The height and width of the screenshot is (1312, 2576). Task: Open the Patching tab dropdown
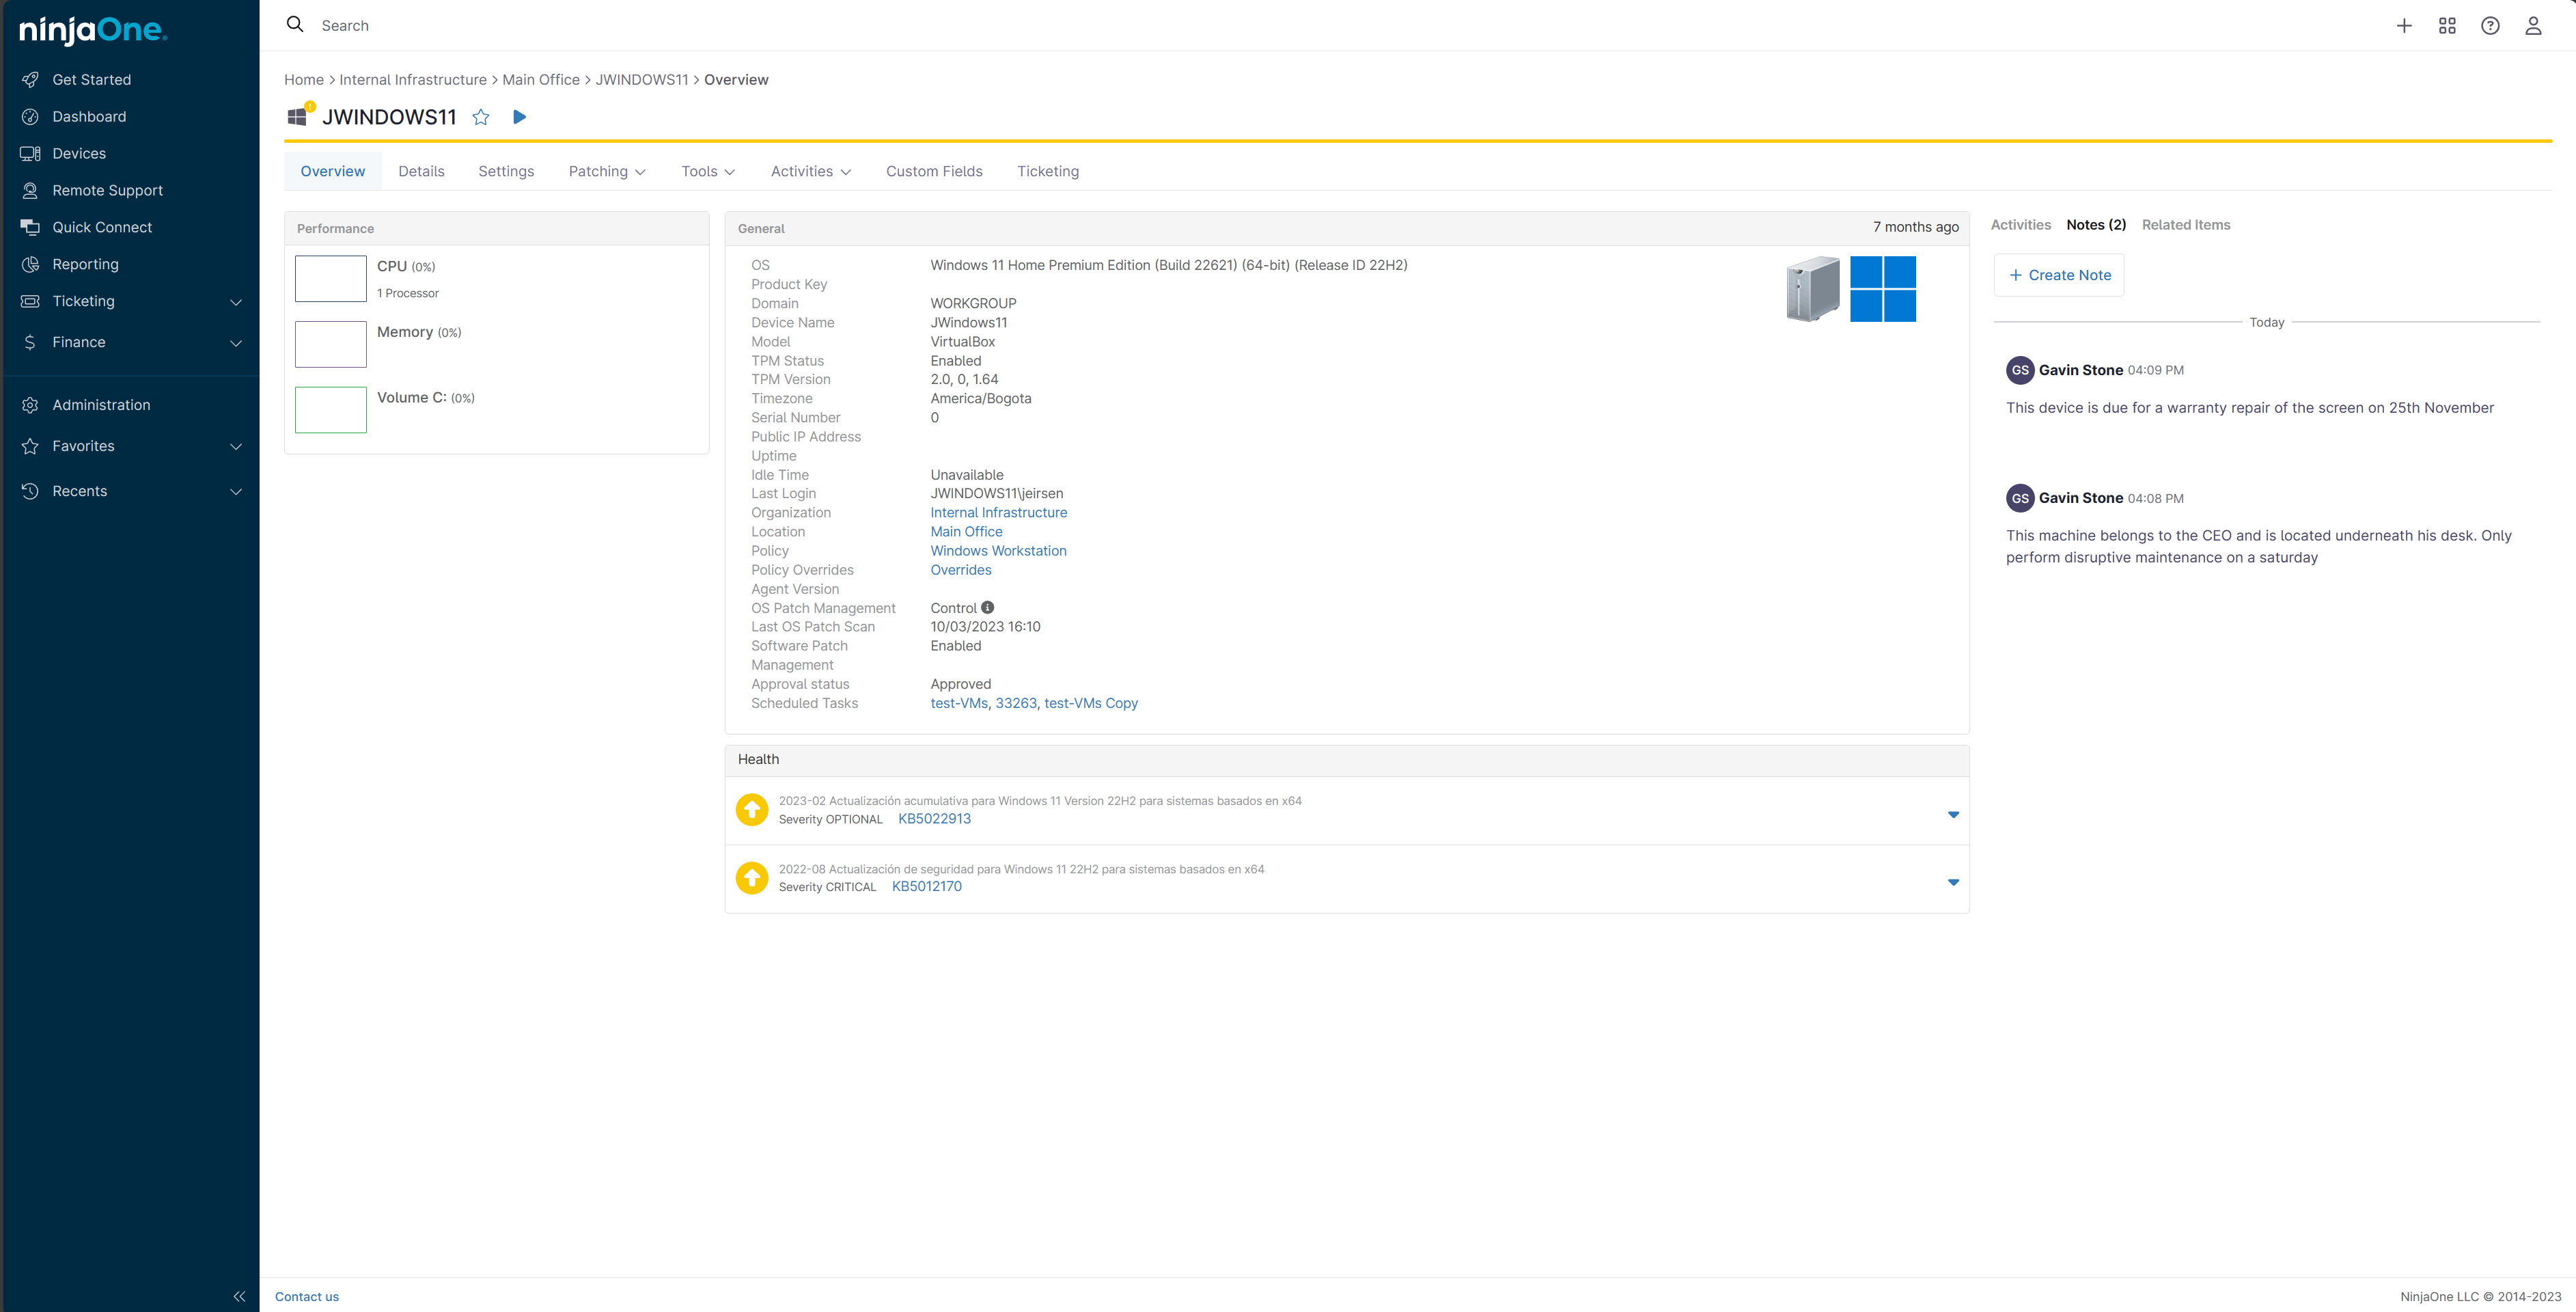(607, 171)
